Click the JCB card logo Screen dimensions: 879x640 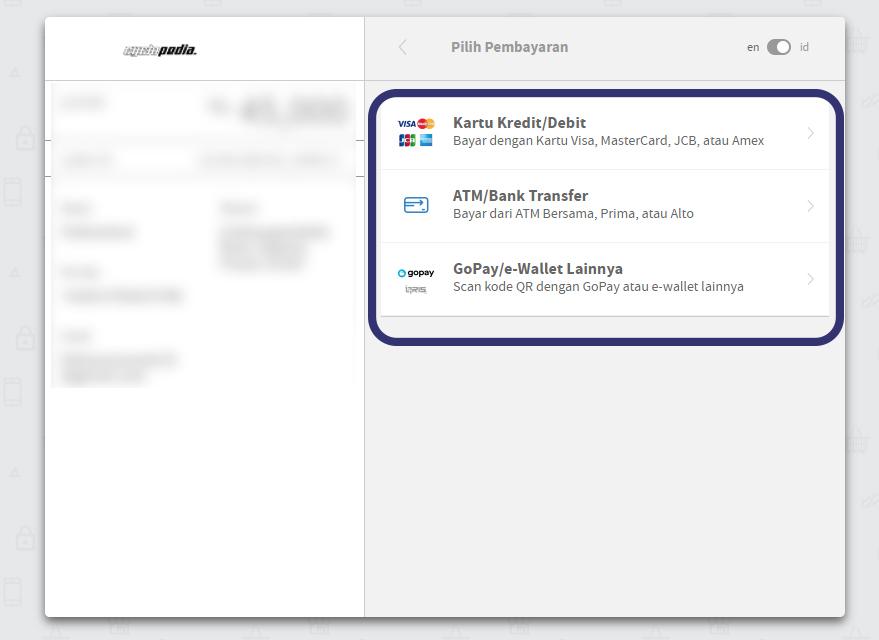406,140
